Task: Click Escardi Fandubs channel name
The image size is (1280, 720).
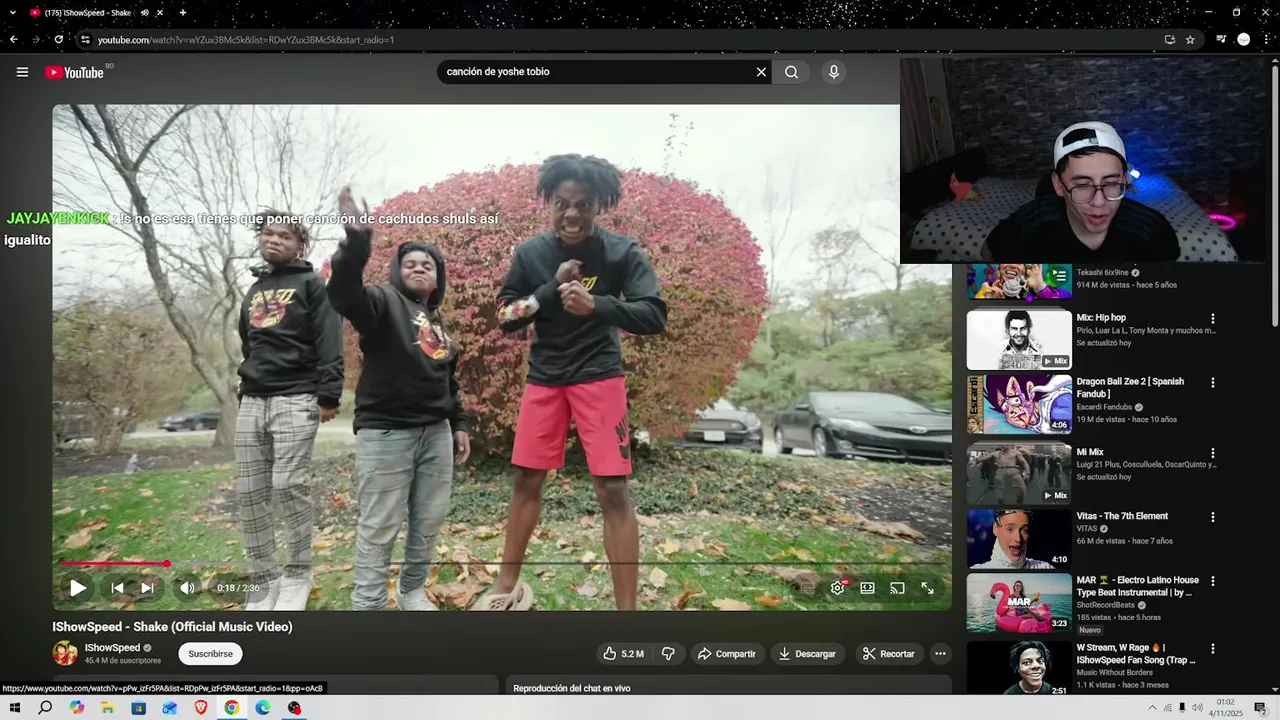Action: tap(1104, 407)
